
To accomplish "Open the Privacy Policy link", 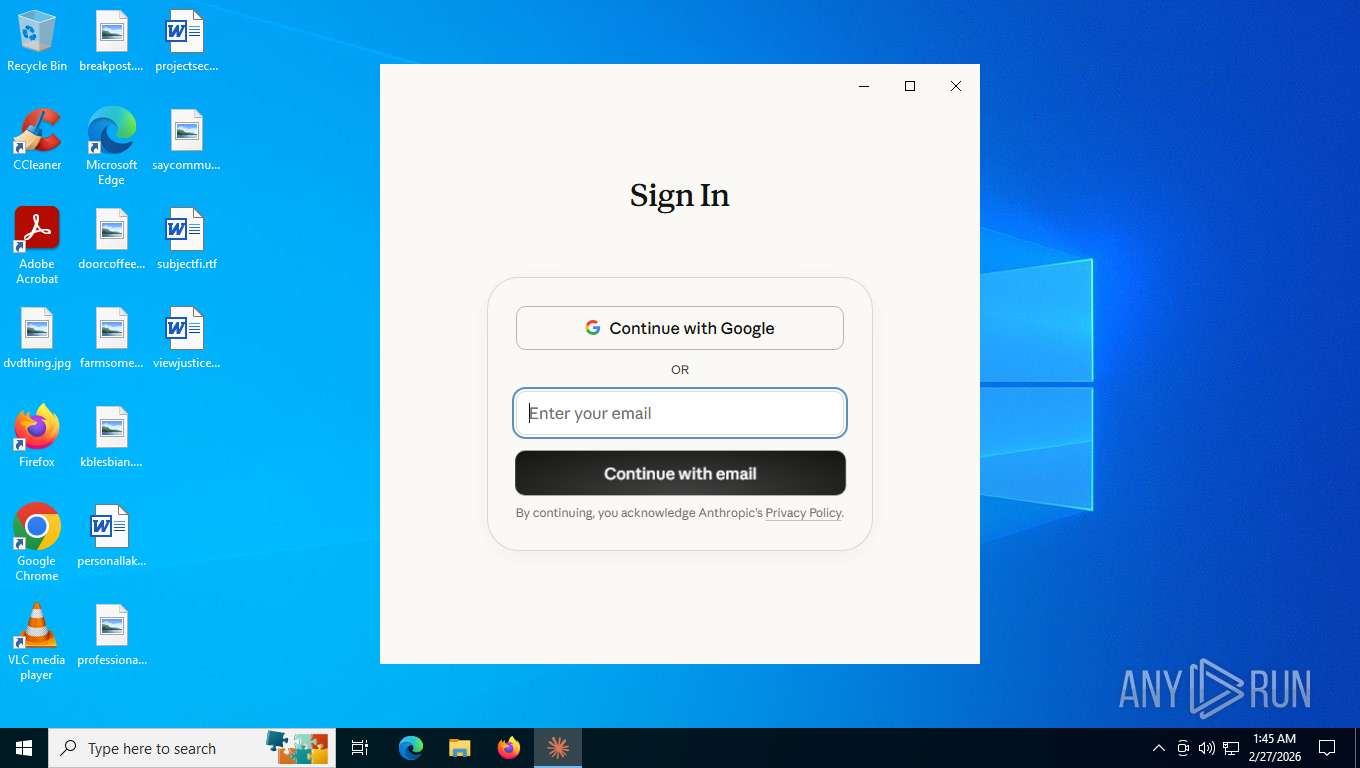I will point(803,513).
